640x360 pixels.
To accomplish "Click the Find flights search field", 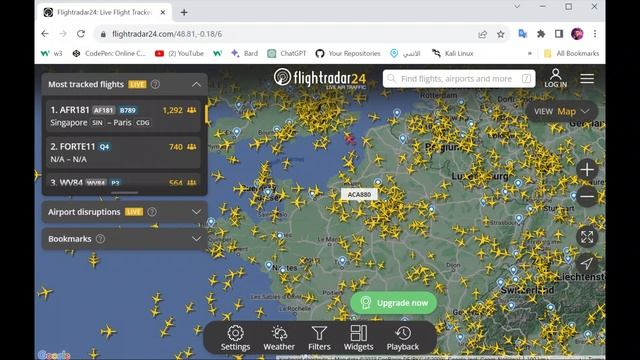I will 459,78.
